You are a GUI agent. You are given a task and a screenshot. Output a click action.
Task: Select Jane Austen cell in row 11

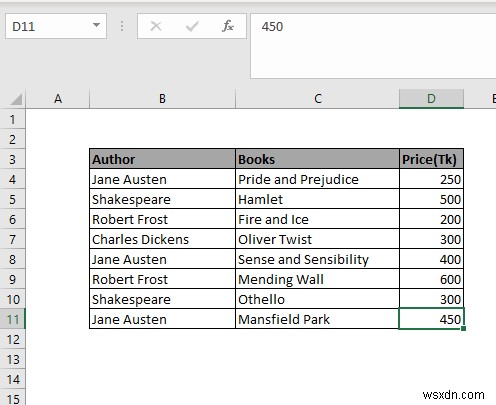pos(162,319)
